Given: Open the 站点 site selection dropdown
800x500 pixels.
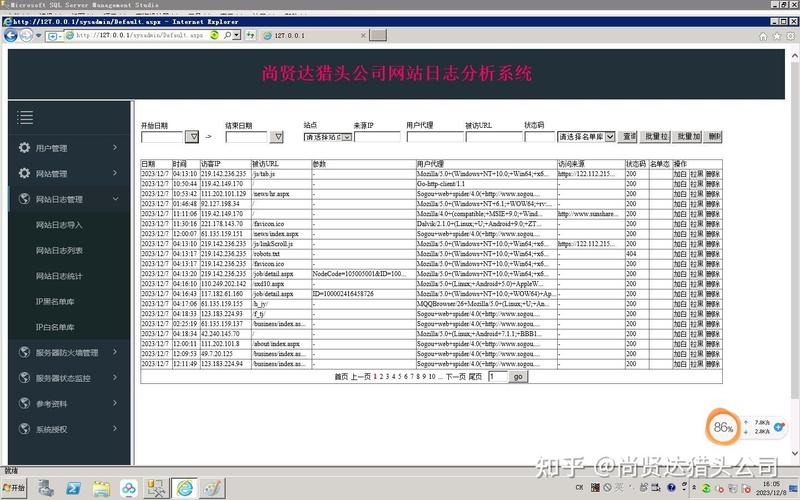Looking at the screenshot, I should (328, 137).
